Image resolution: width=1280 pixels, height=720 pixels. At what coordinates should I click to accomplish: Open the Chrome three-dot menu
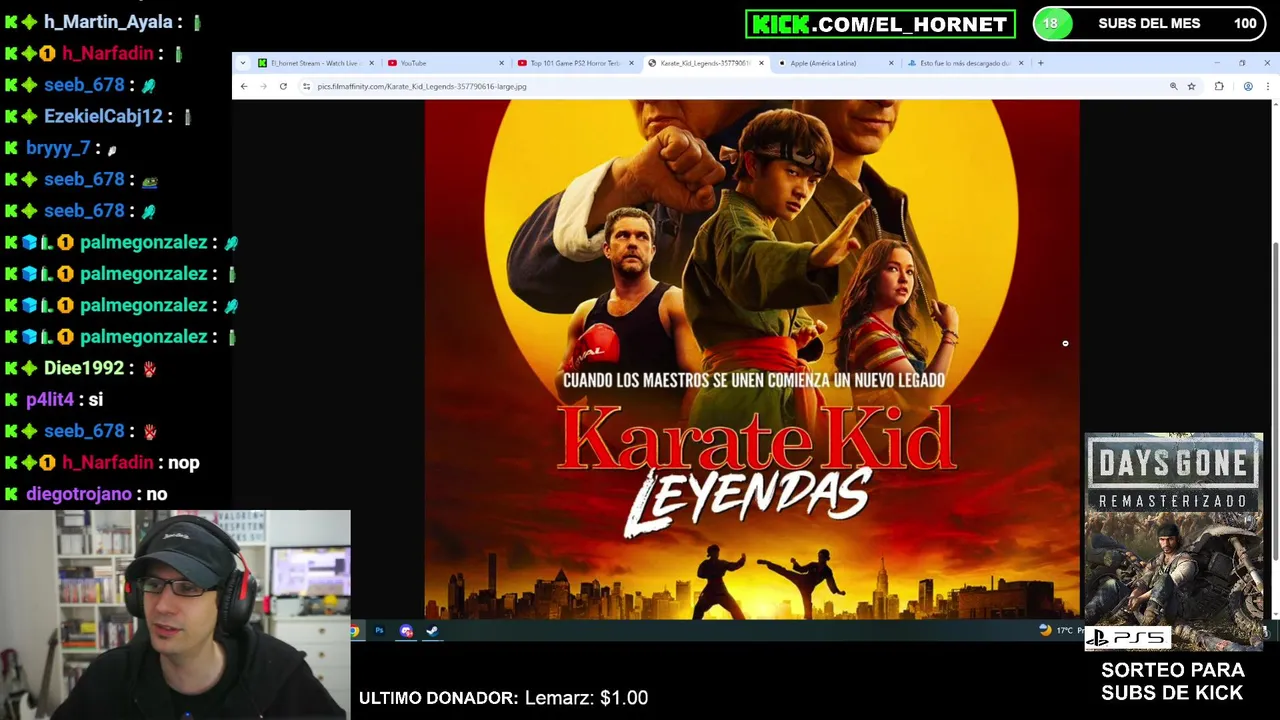point(1267,86)
